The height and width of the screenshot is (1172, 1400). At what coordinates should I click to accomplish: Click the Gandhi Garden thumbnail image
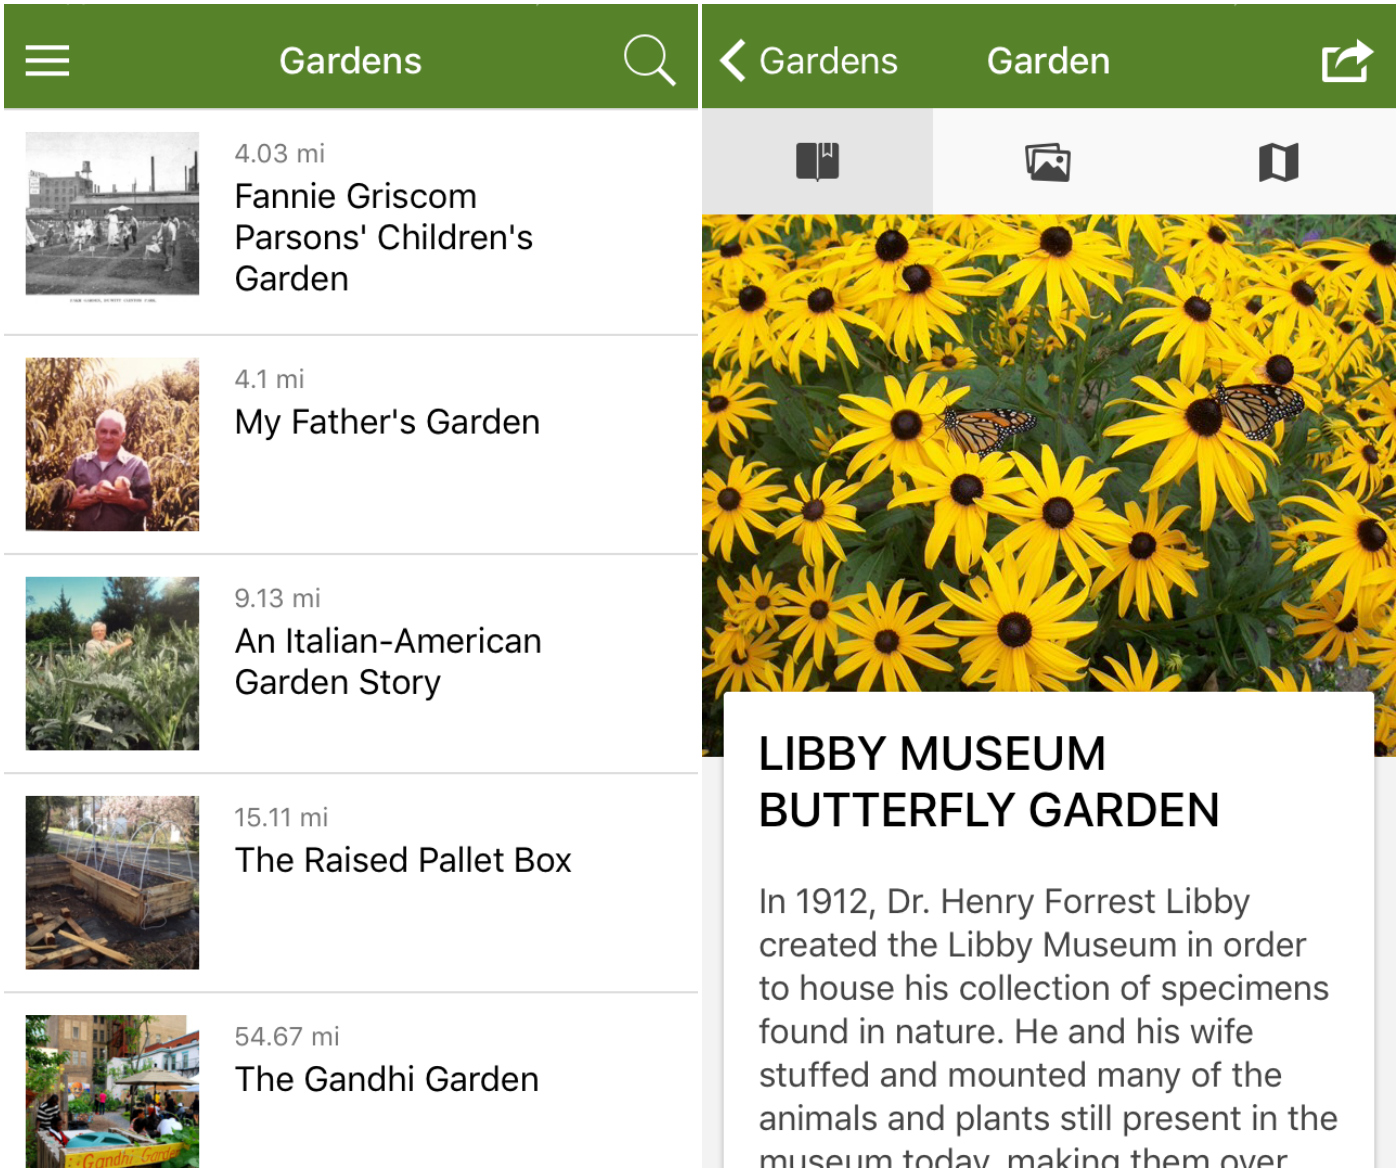click(x=112, y=1090)
